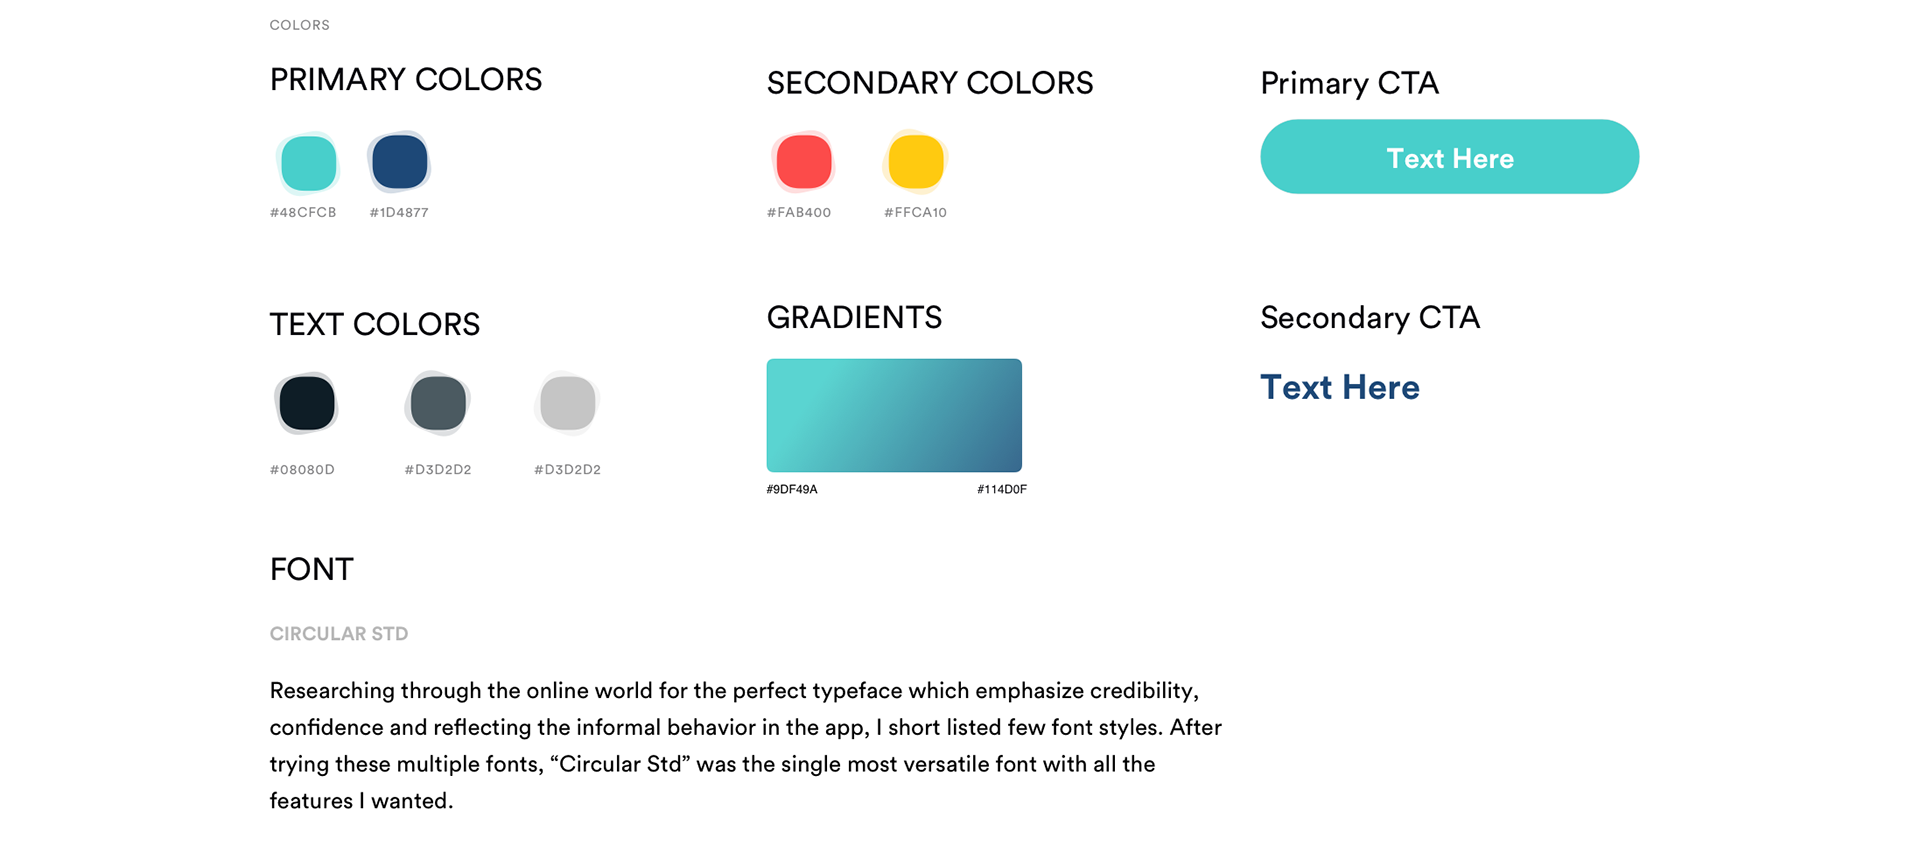Pick the light gray text color swatch

coord(567,403)
